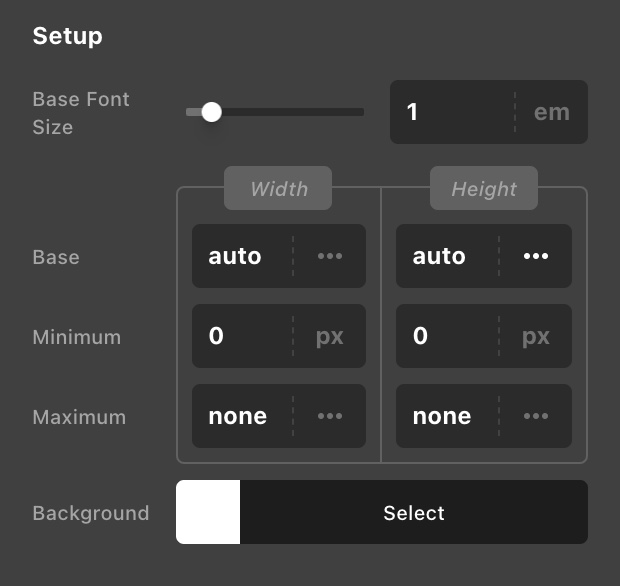The image size is (620, 586).
Task: Click the Base Font Size value field
Action: [x=452, y=112]
